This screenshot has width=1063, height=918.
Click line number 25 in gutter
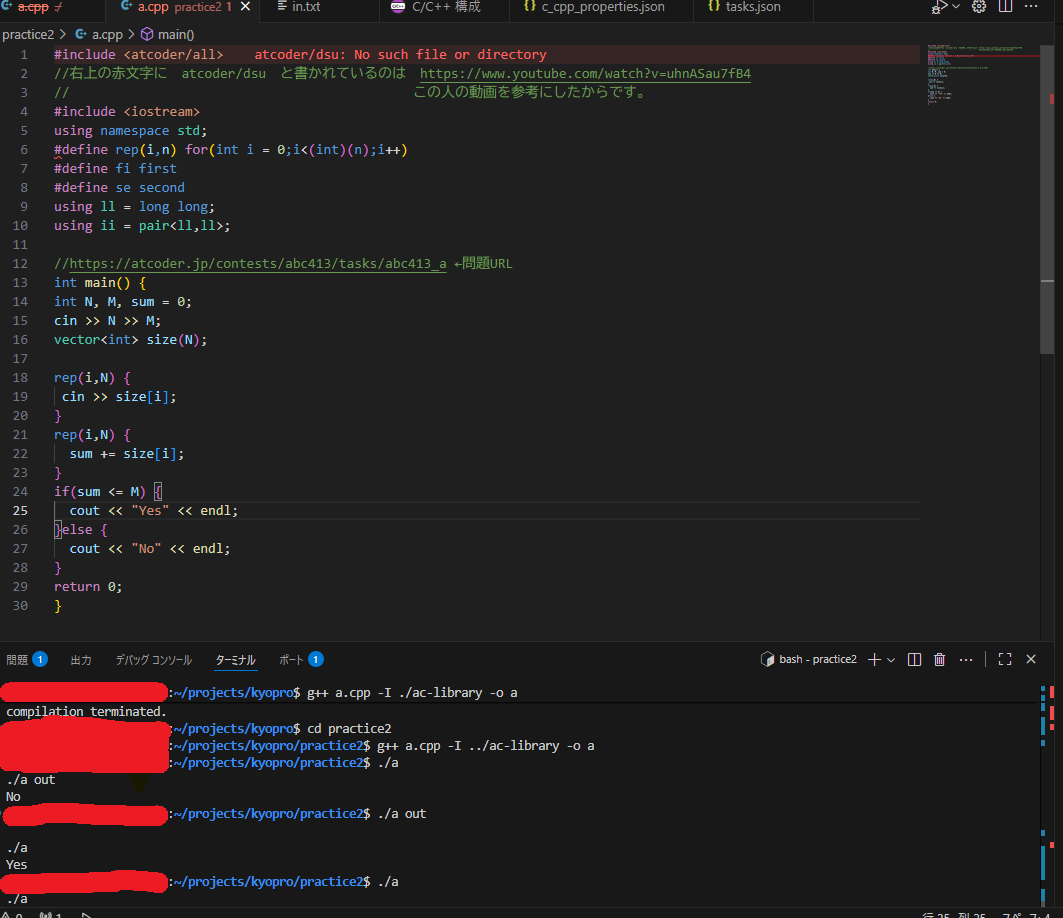20,511
